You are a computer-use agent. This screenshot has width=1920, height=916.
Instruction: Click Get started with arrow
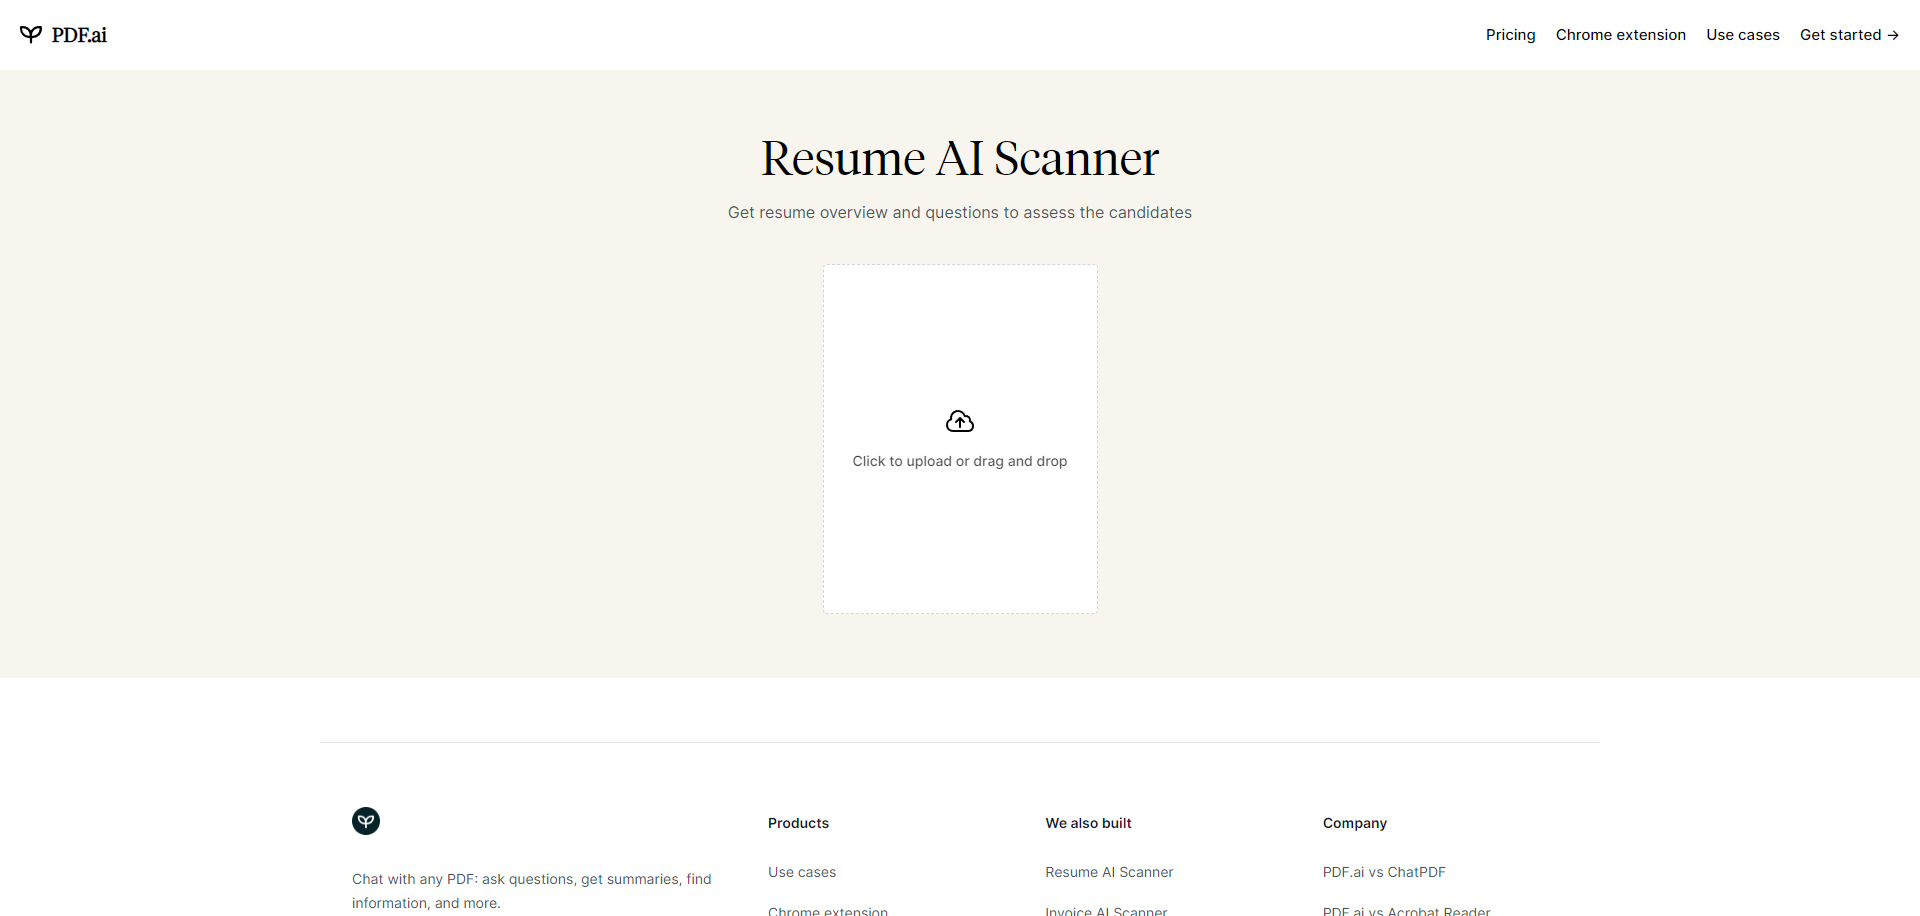point(1849,35)
